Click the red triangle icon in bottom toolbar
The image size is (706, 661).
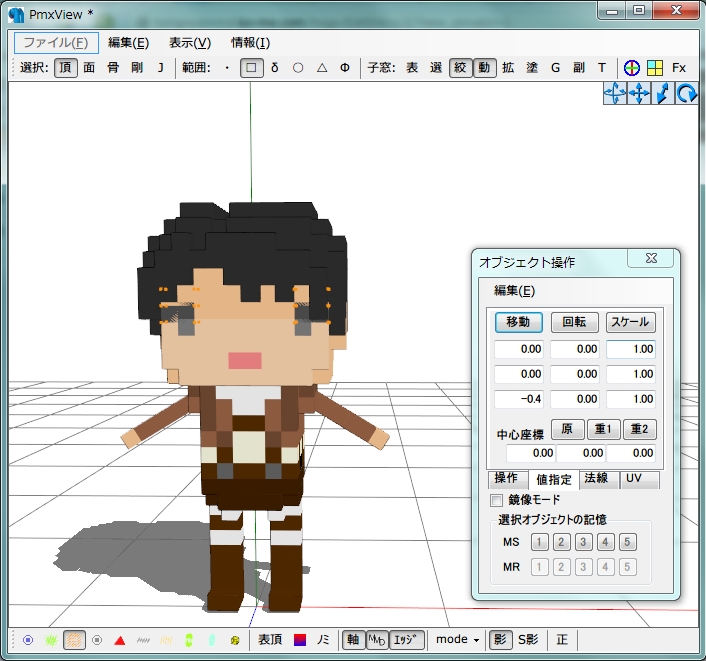coord(119,640)
